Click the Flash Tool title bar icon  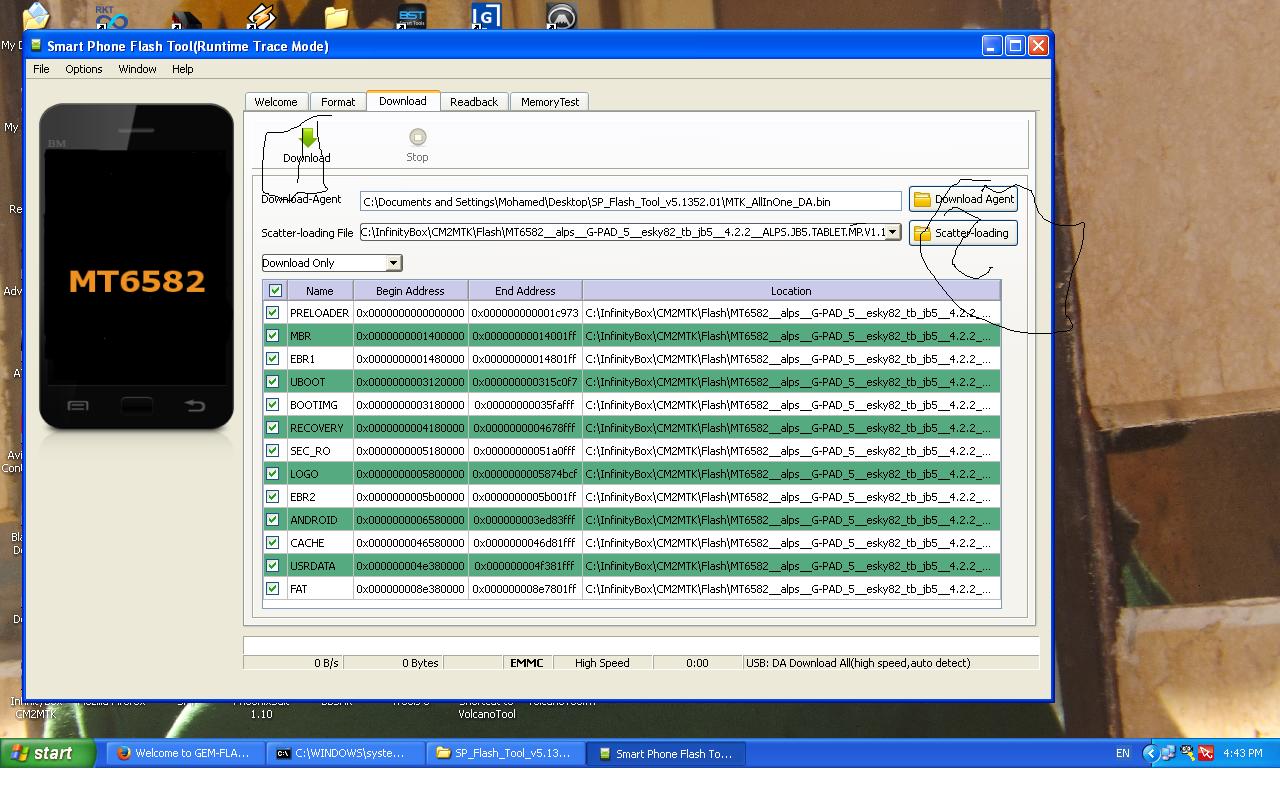click(x=36, y=45)
